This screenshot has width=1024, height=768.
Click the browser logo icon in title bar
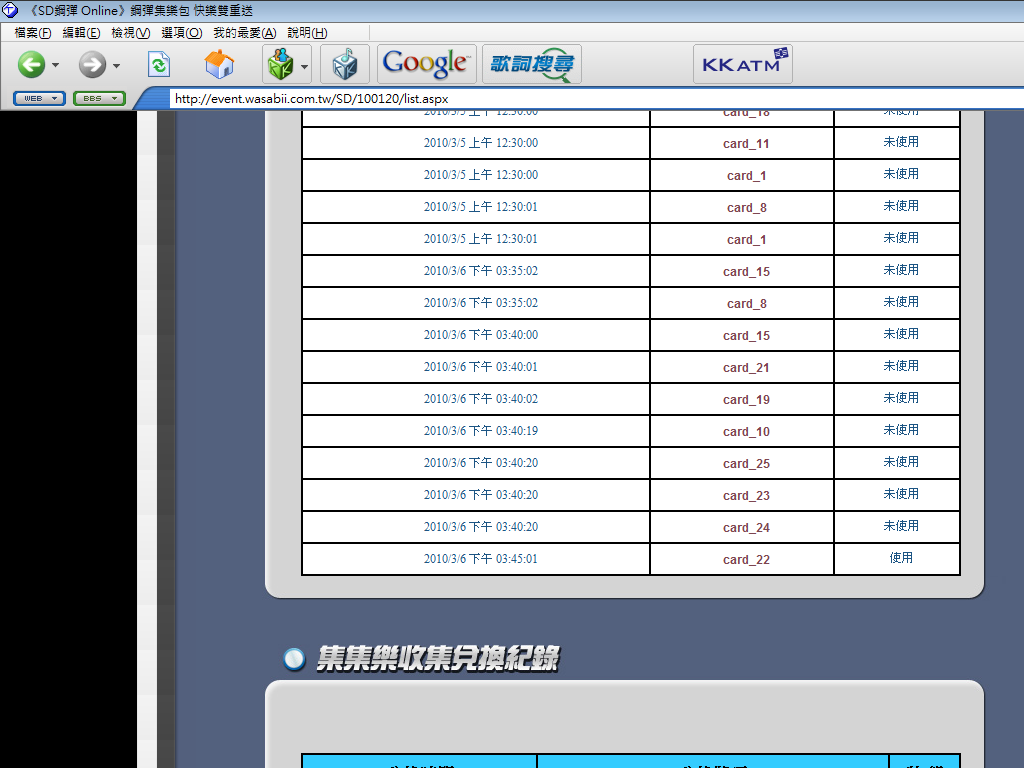tap(10, 10)
